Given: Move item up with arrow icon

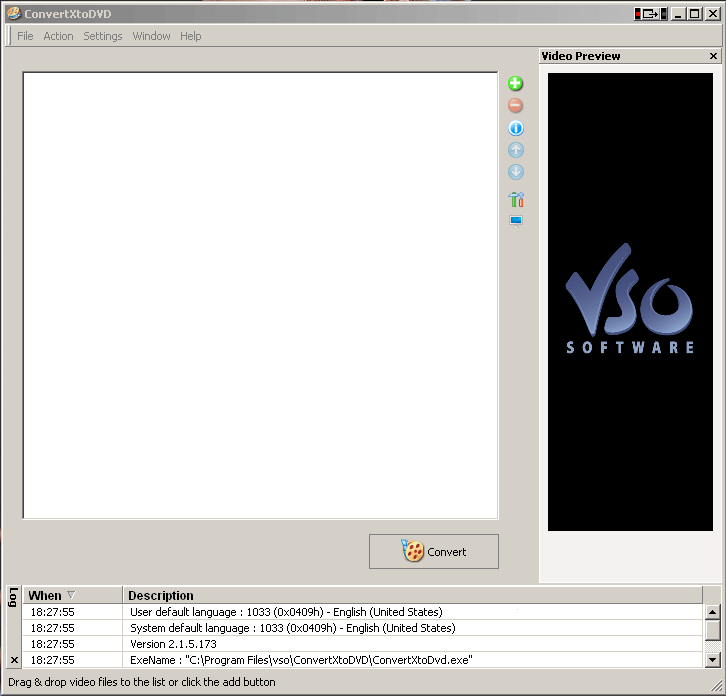Looking at the screenshot, I should [x=516, y=150].
